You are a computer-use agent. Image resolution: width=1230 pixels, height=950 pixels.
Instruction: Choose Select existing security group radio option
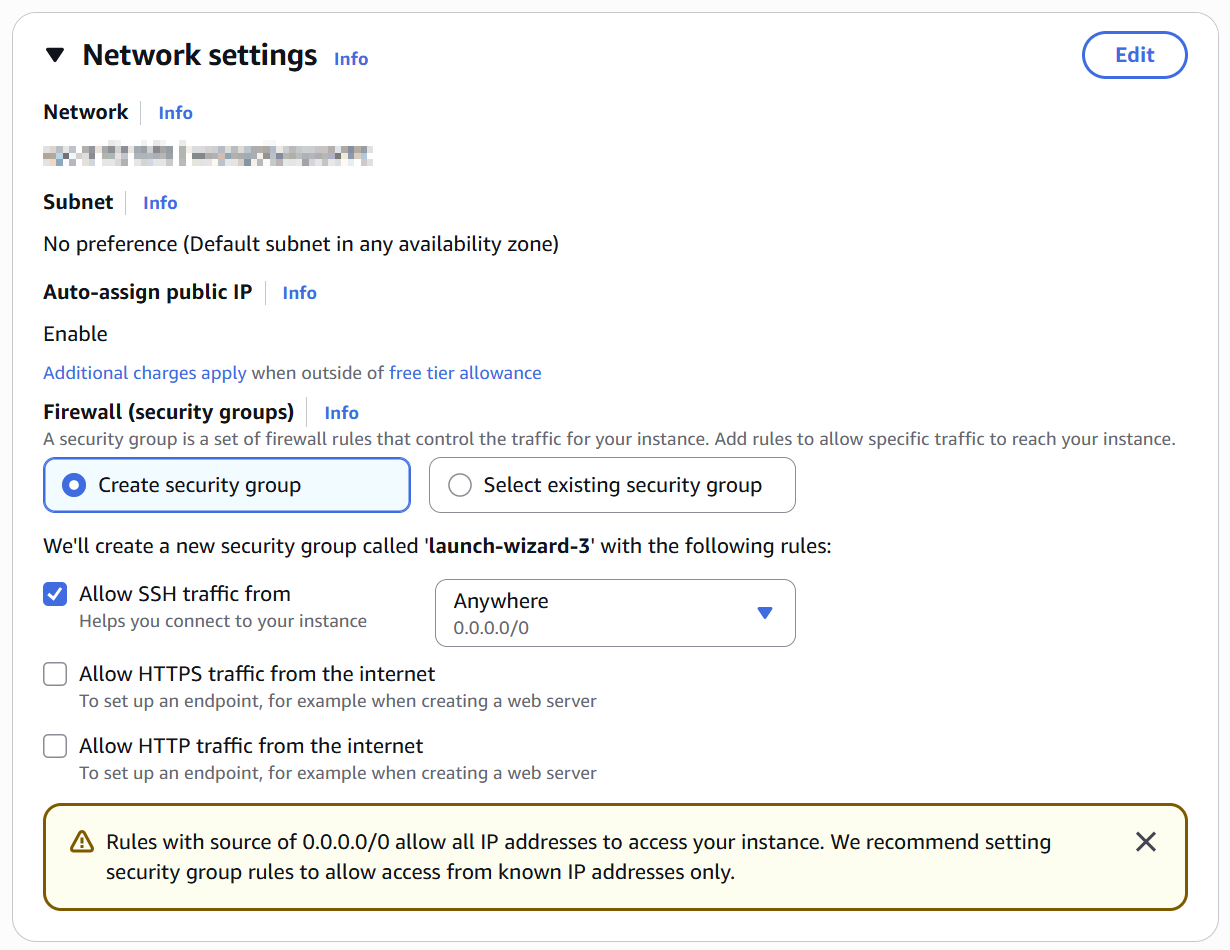[460, 485]
